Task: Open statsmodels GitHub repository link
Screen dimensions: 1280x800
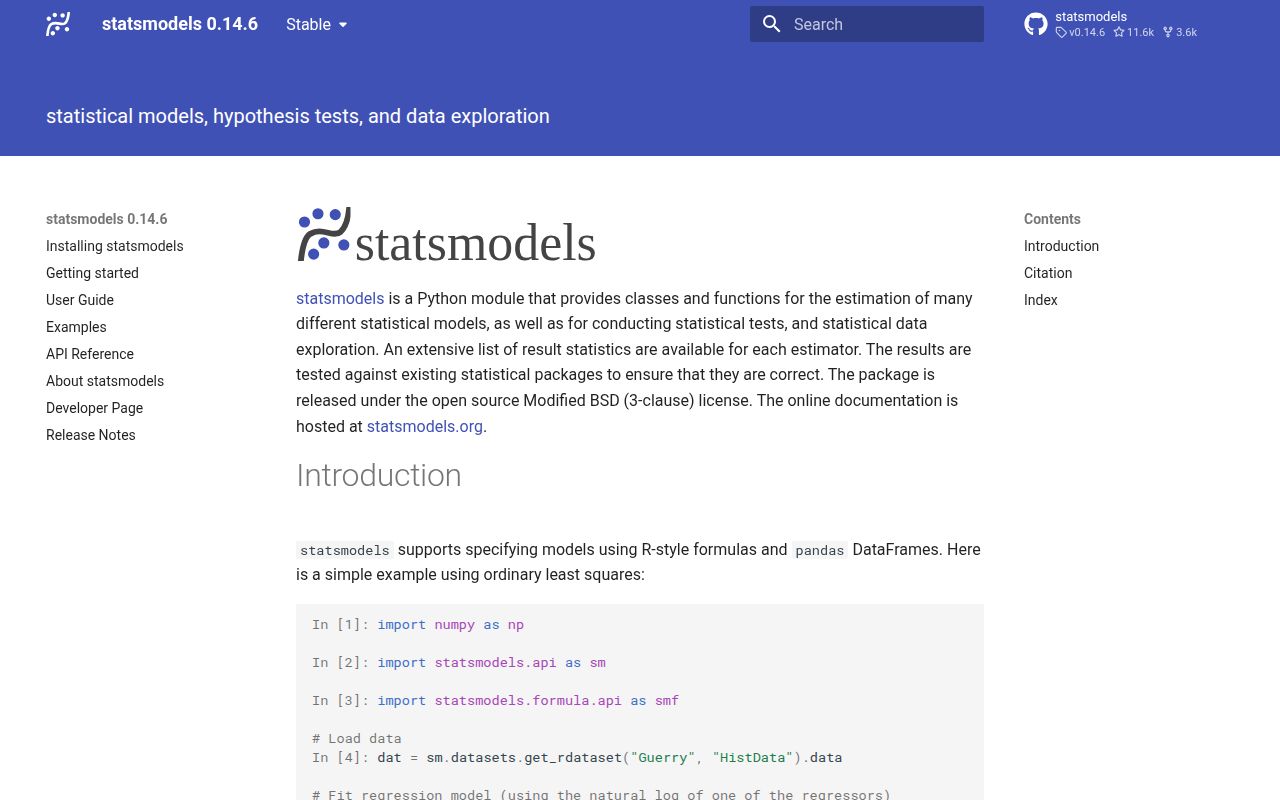Action: click(x=1111, y=24)
